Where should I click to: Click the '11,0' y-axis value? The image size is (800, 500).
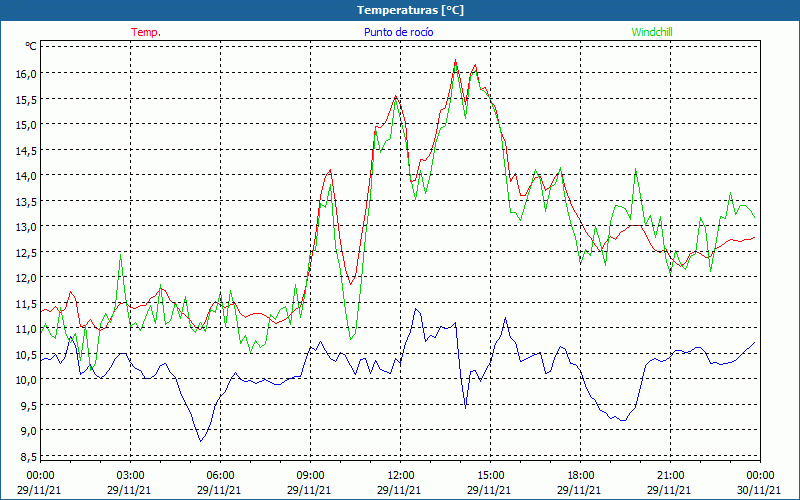pyautogui.click(x=27, y=329)
